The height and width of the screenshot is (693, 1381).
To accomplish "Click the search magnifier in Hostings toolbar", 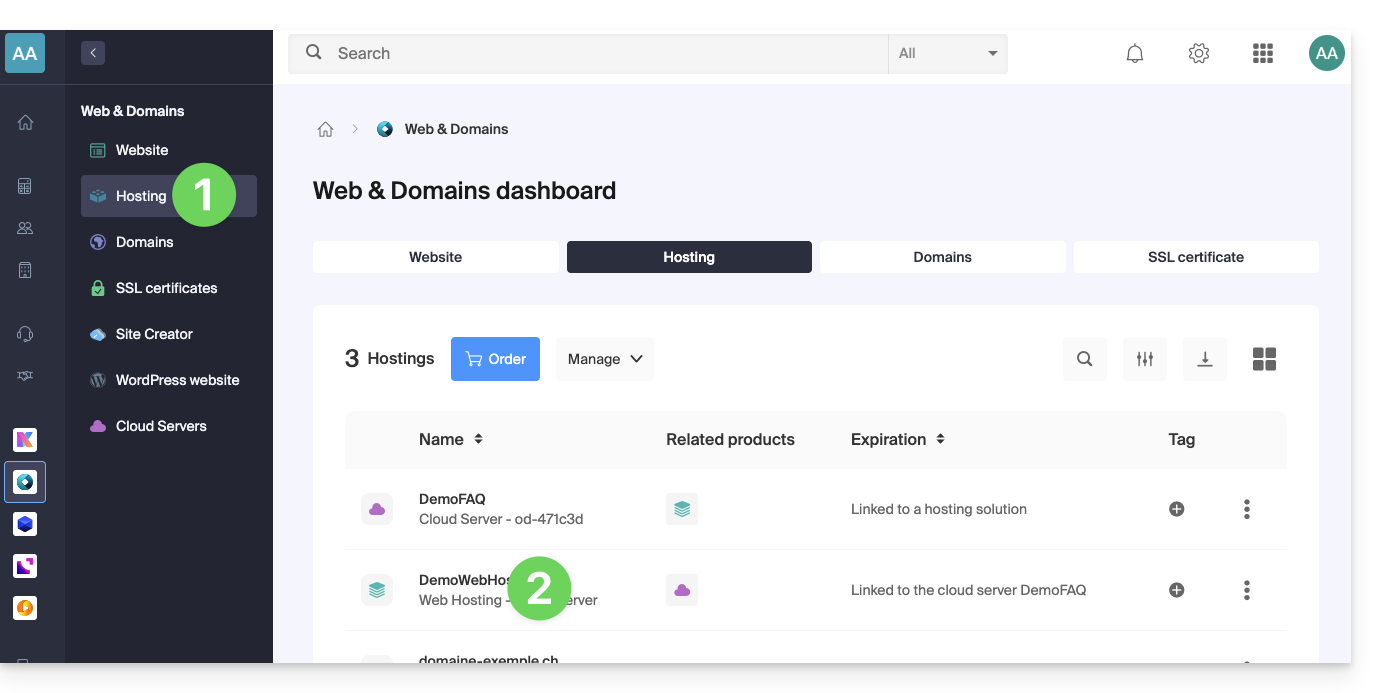I will [1085, 359].
